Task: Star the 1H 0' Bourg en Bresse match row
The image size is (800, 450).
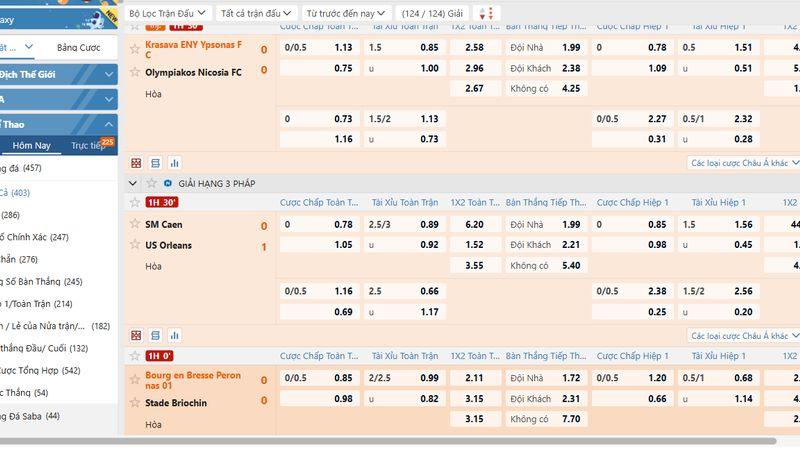Action: (135, 356)
